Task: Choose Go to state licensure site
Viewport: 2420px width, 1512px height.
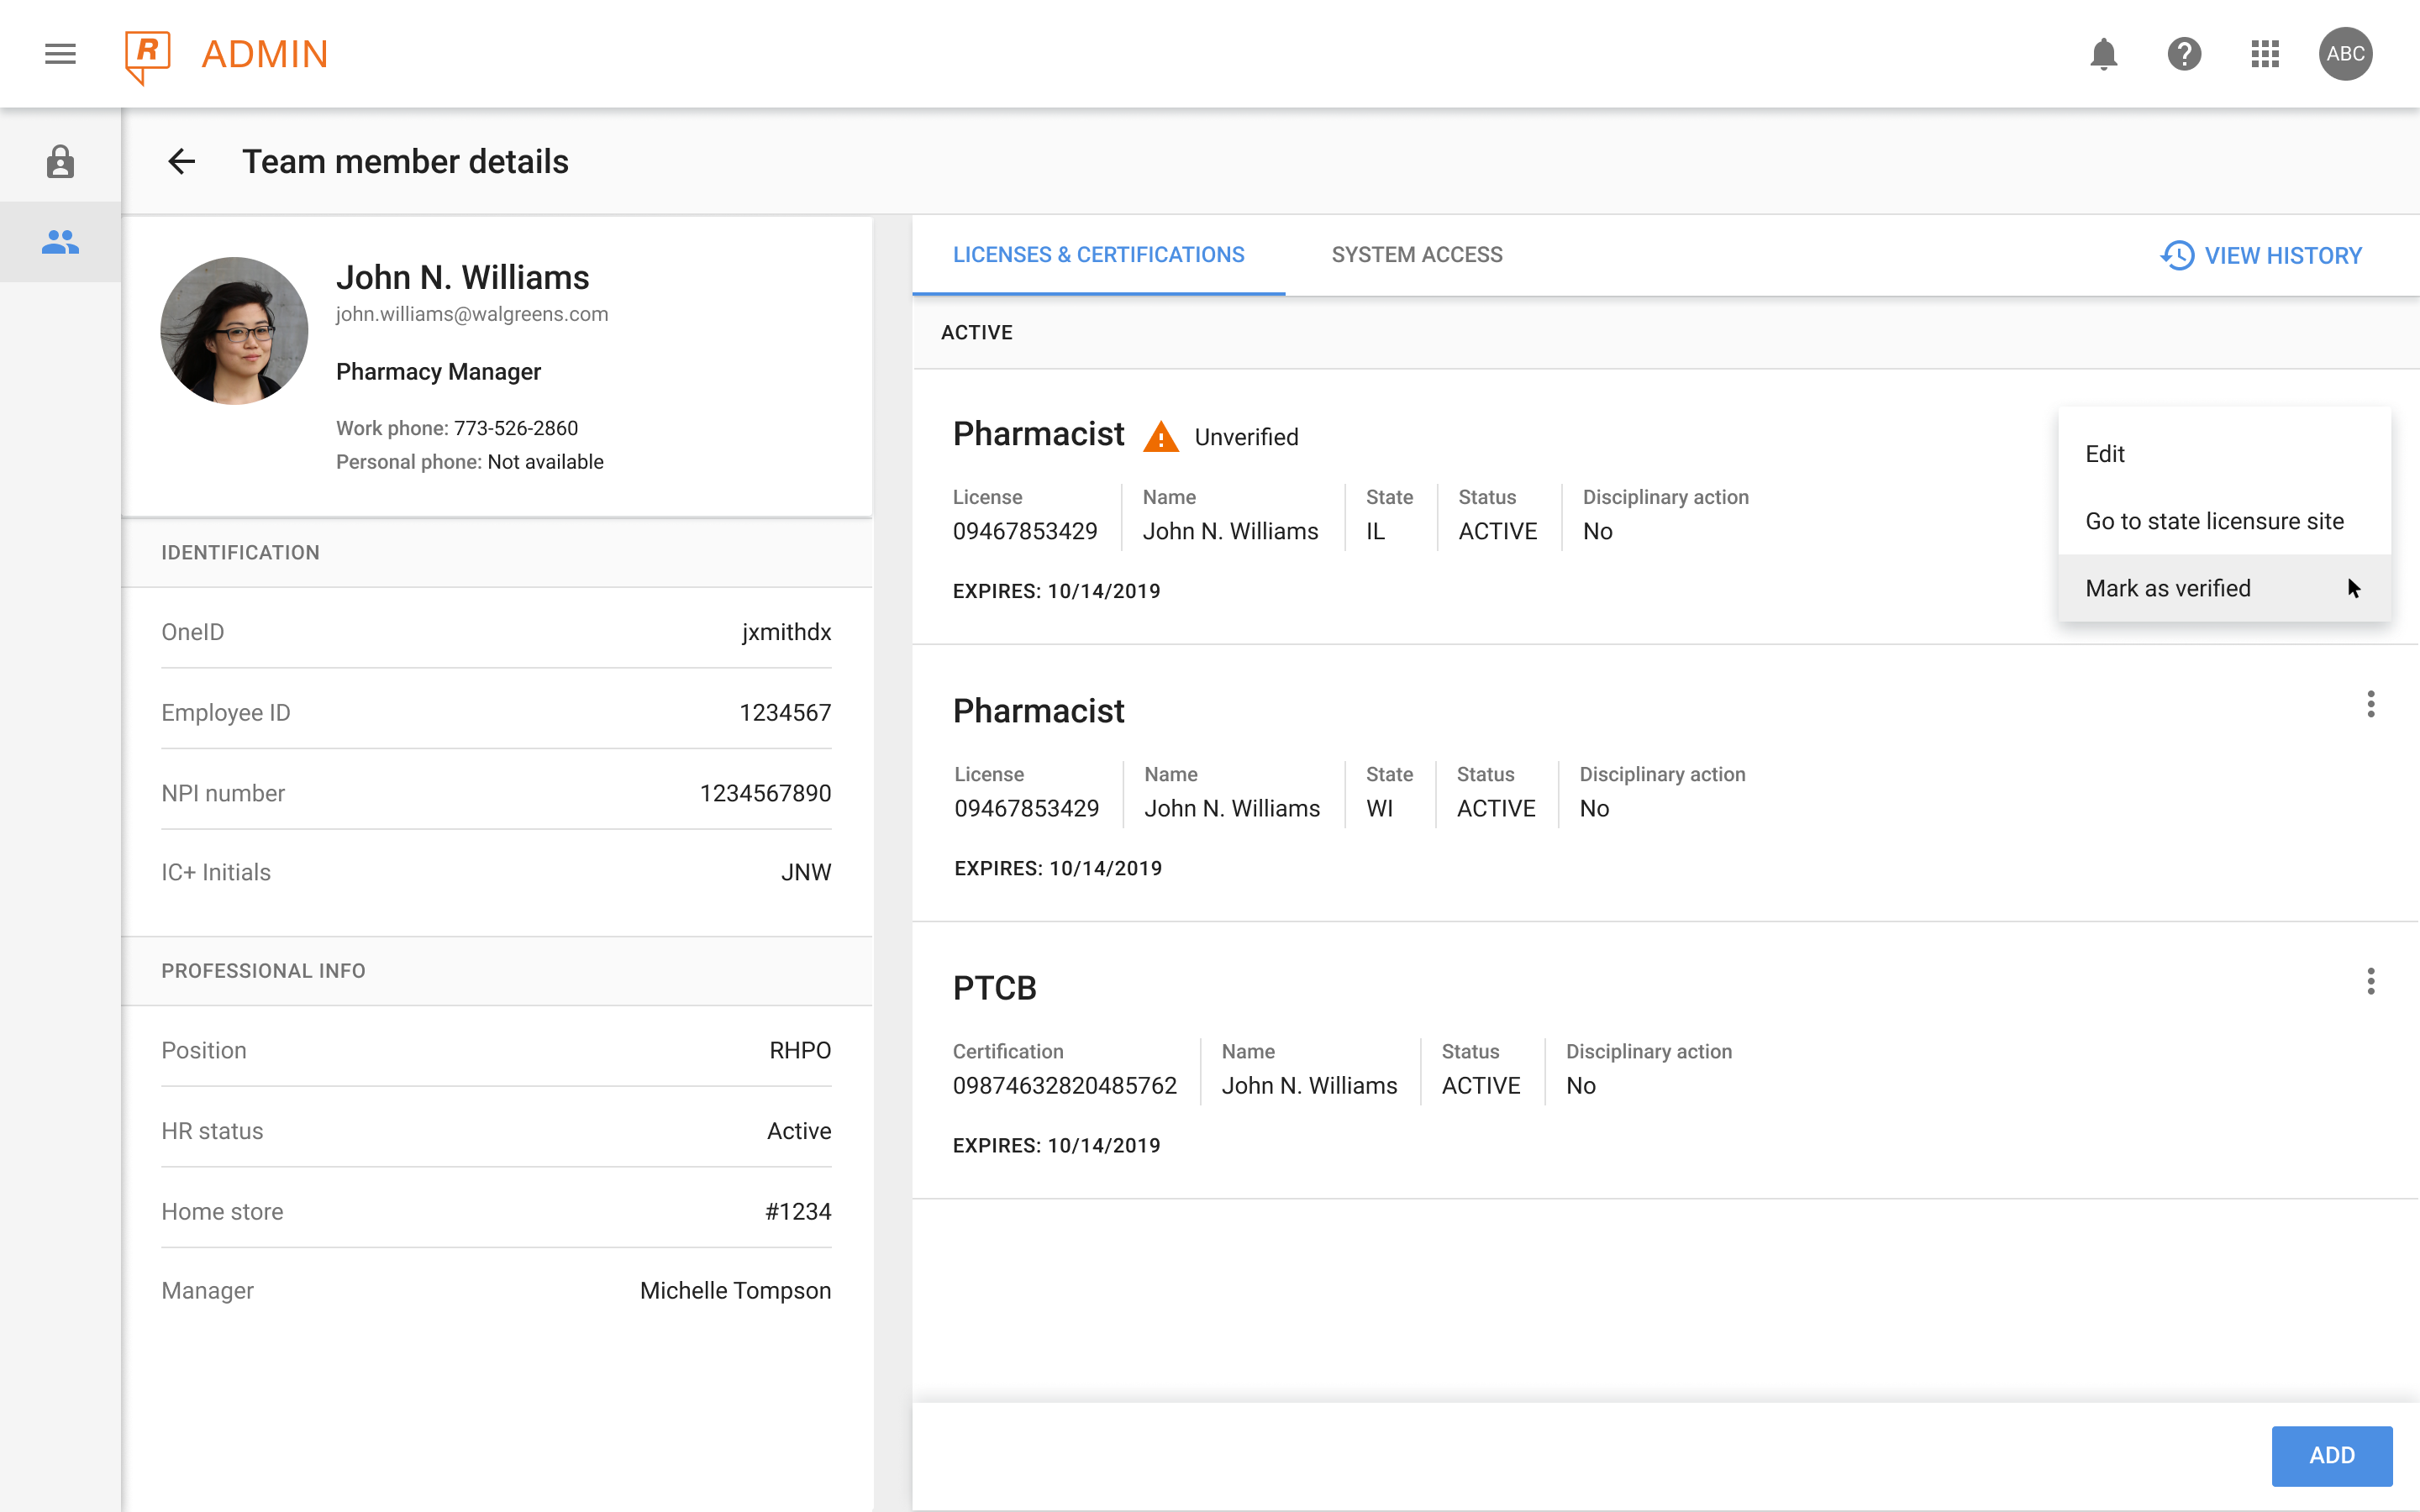Action: point(2214,521)
